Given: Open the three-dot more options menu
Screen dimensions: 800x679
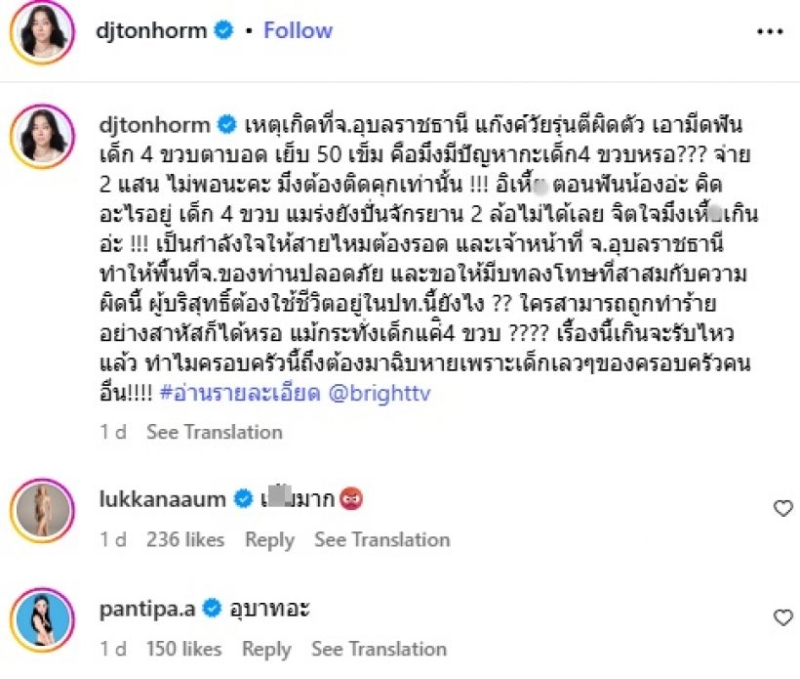Looking at the screenshot, I should click(769, 31).
